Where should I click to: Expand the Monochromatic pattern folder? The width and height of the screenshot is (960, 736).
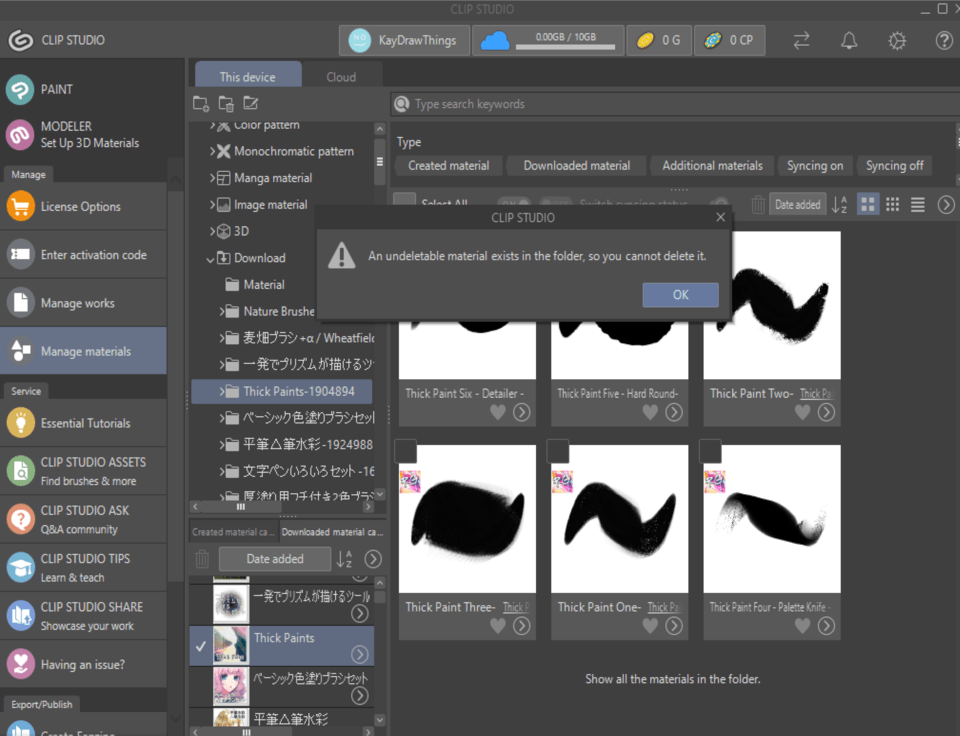(x=212, y=151)
